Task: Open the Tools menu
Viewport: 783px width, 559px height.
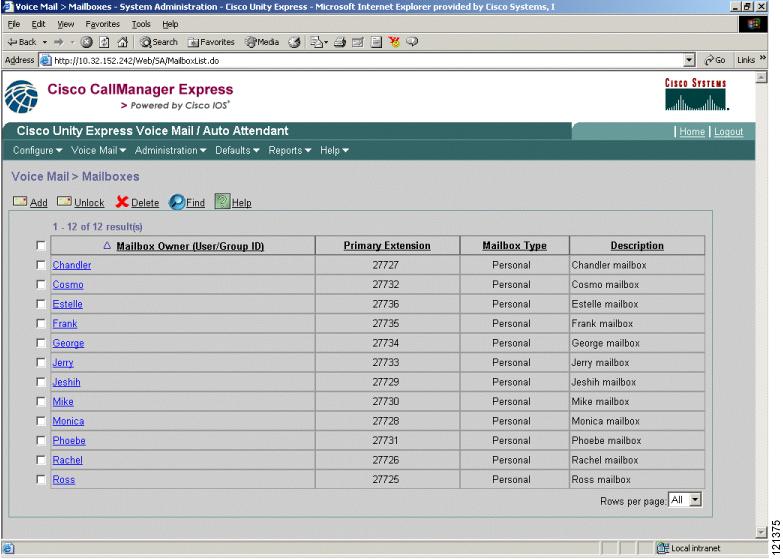Action: click(x=141, y=24)
